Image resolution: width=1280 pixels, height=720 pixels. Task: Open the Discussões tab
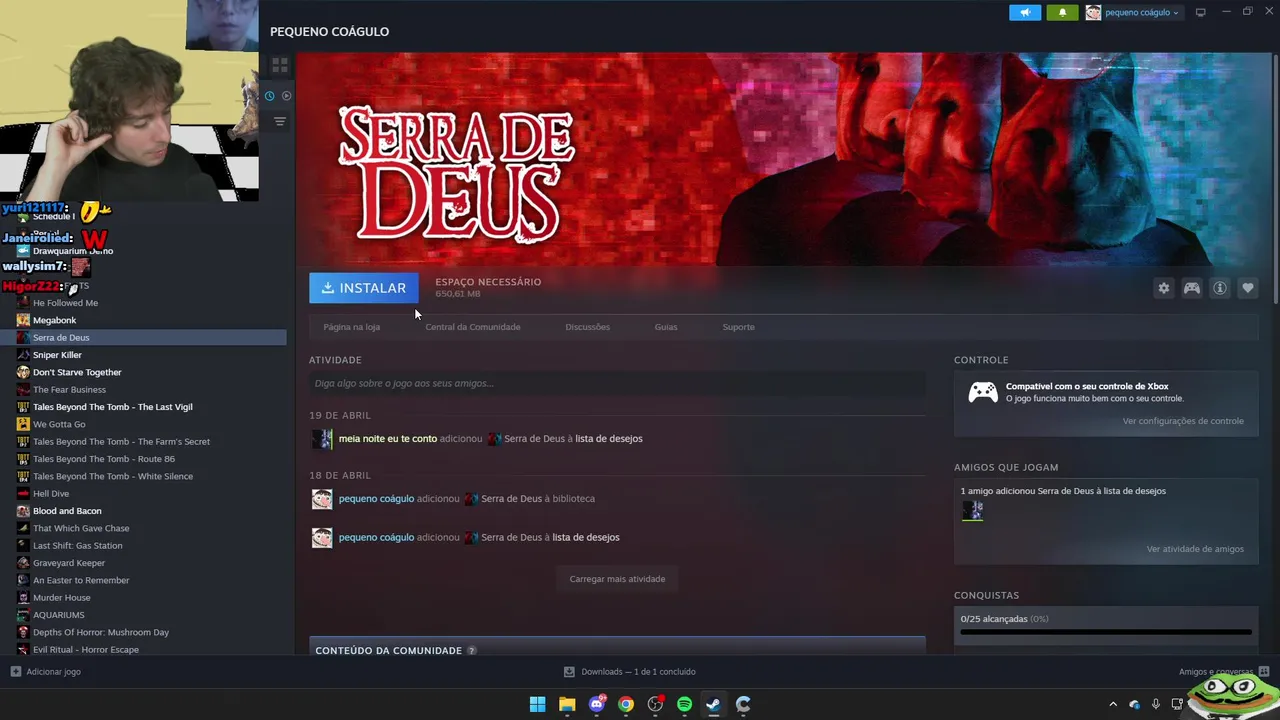point(587,327)
